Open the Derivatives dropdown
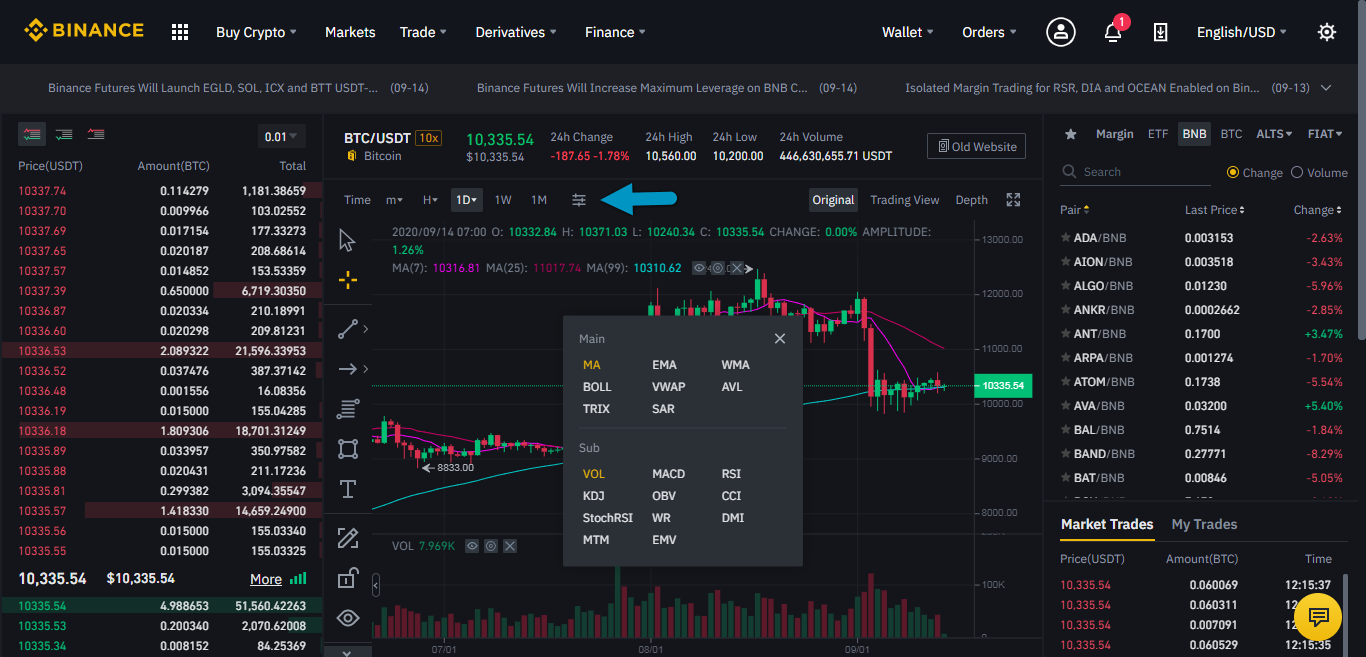The image size is (1366, 657). click(x=516, y=32)
